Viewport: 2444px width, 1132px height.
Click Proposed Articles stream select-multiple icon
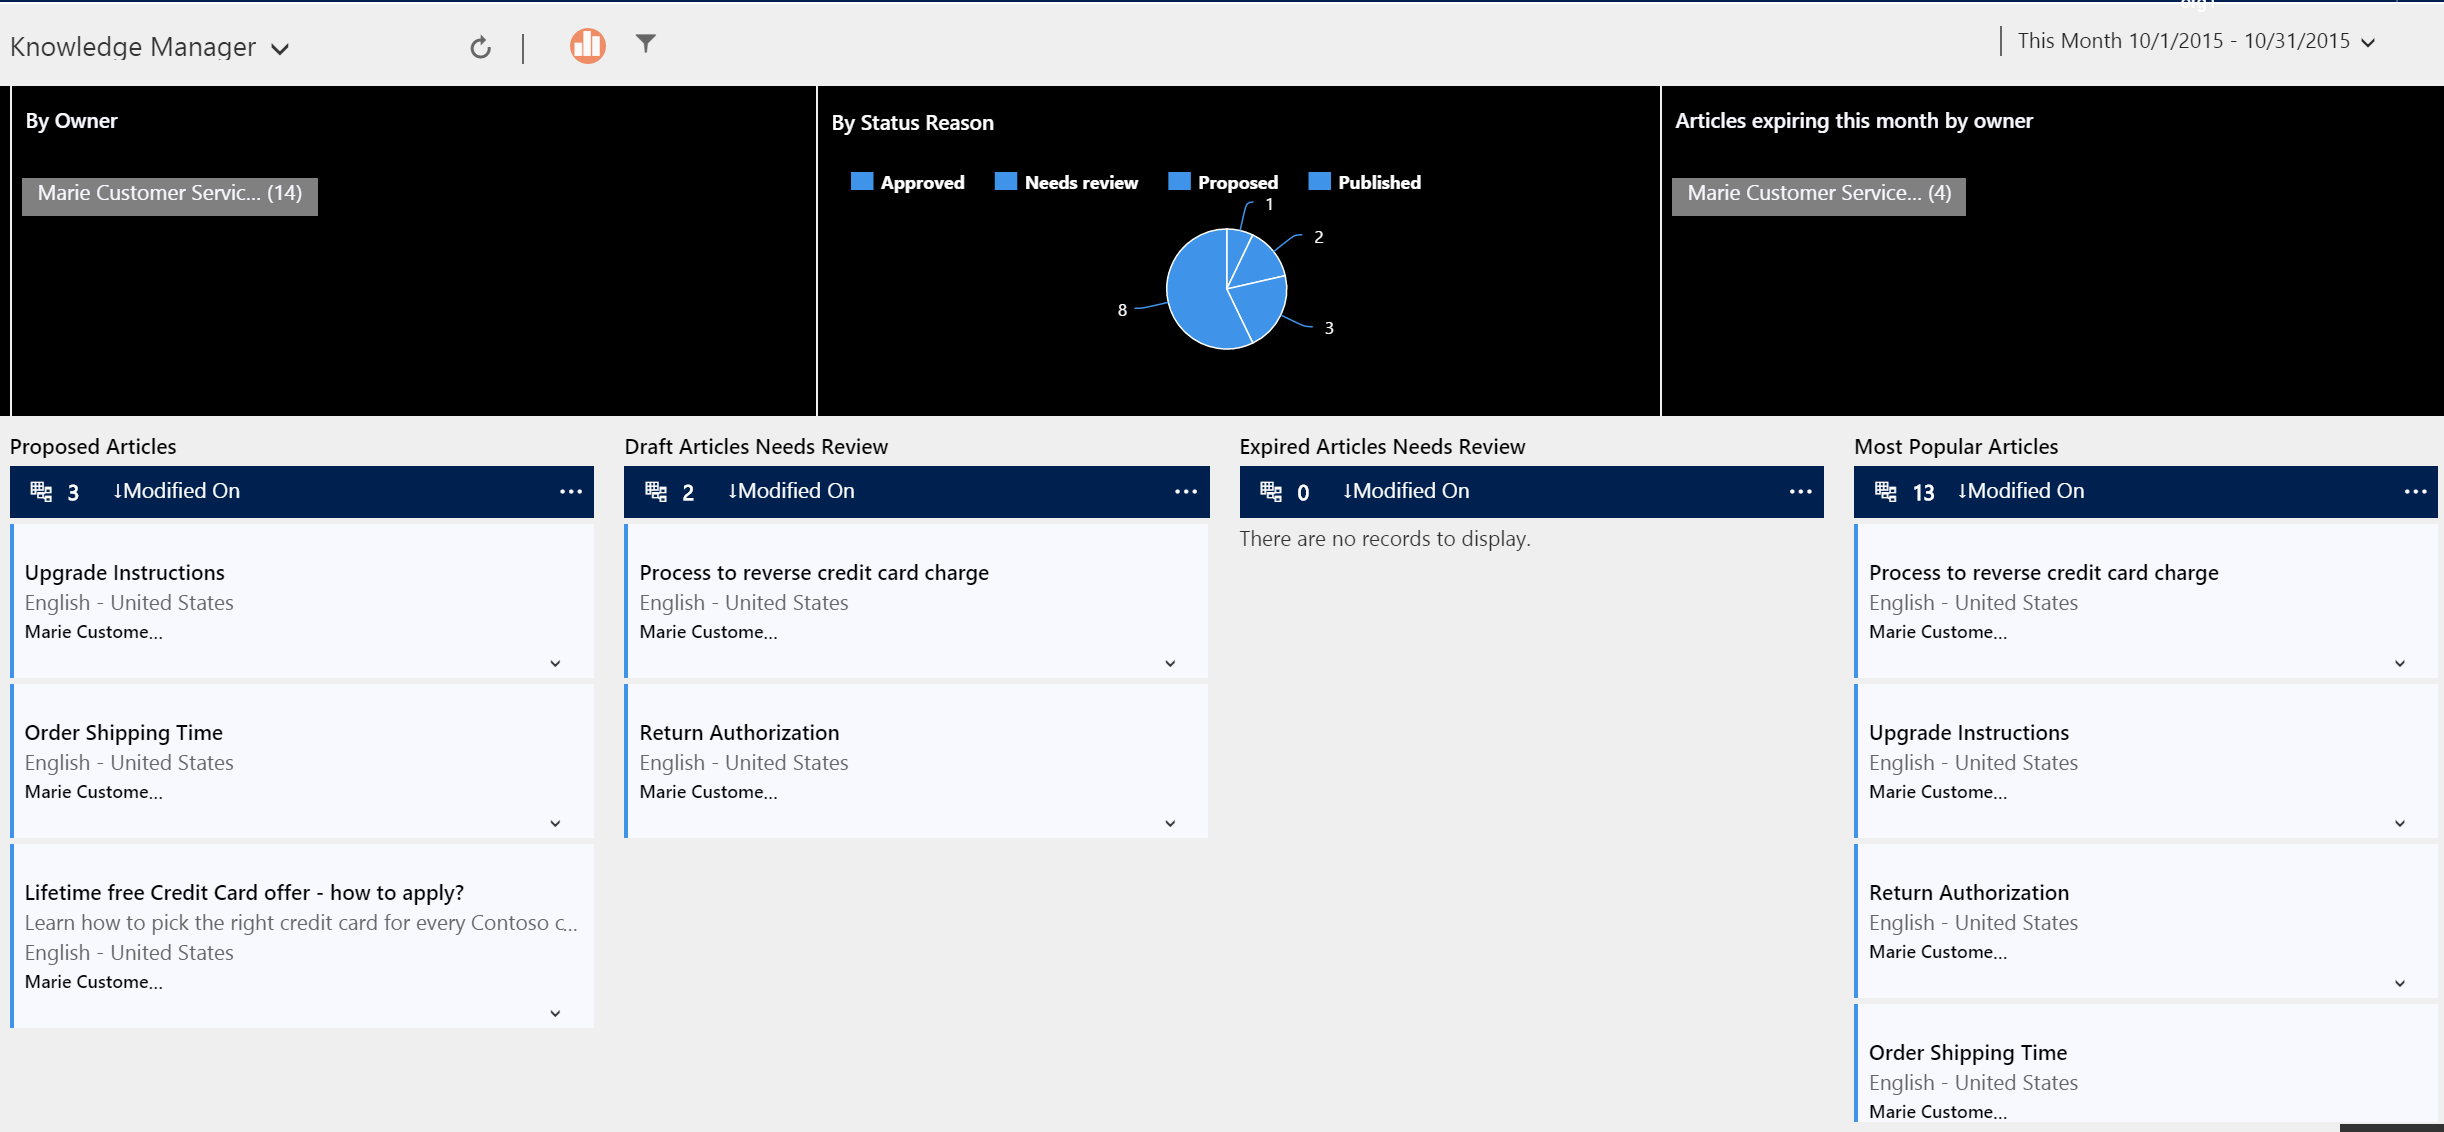[41, 491]
